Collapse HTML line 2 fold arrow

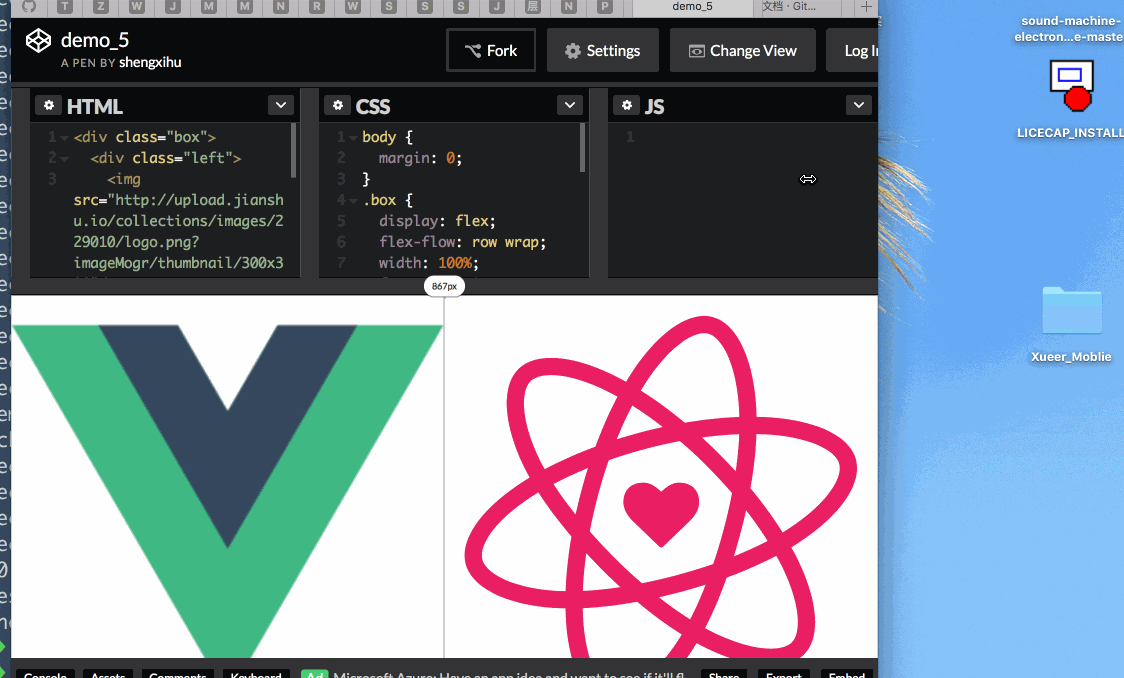pos(65,158)
